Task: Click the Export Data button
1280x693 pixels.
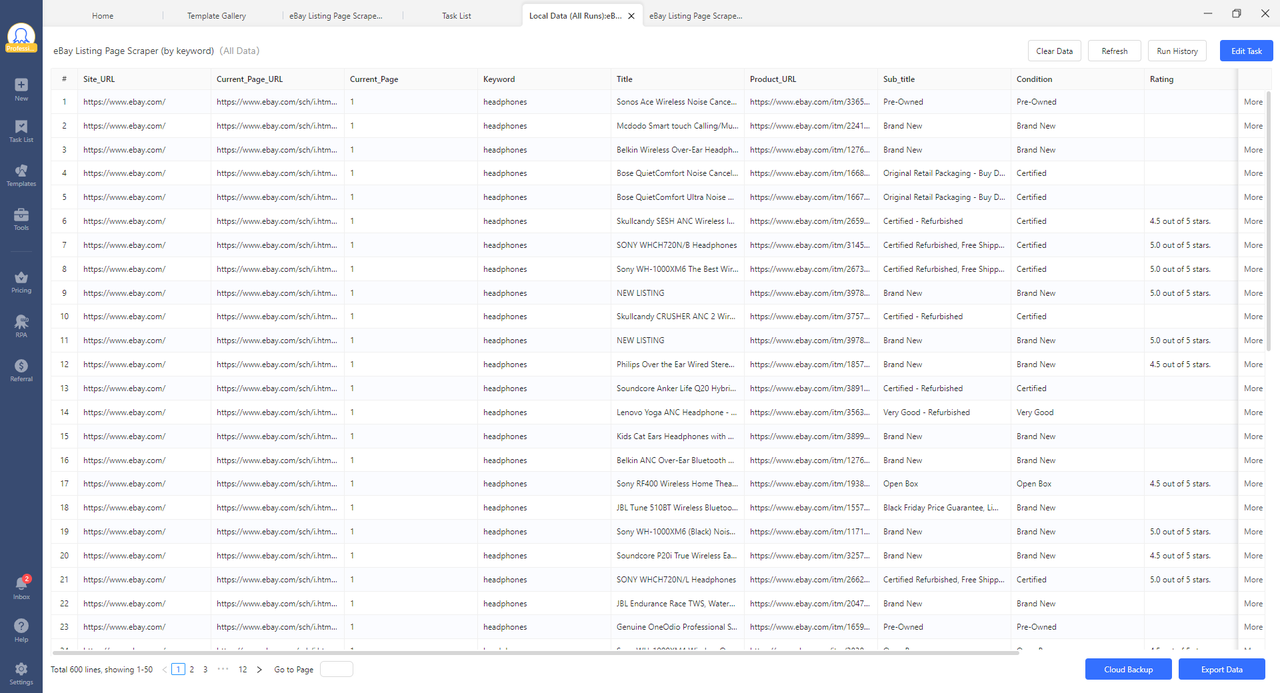Action: point(1221,669)
